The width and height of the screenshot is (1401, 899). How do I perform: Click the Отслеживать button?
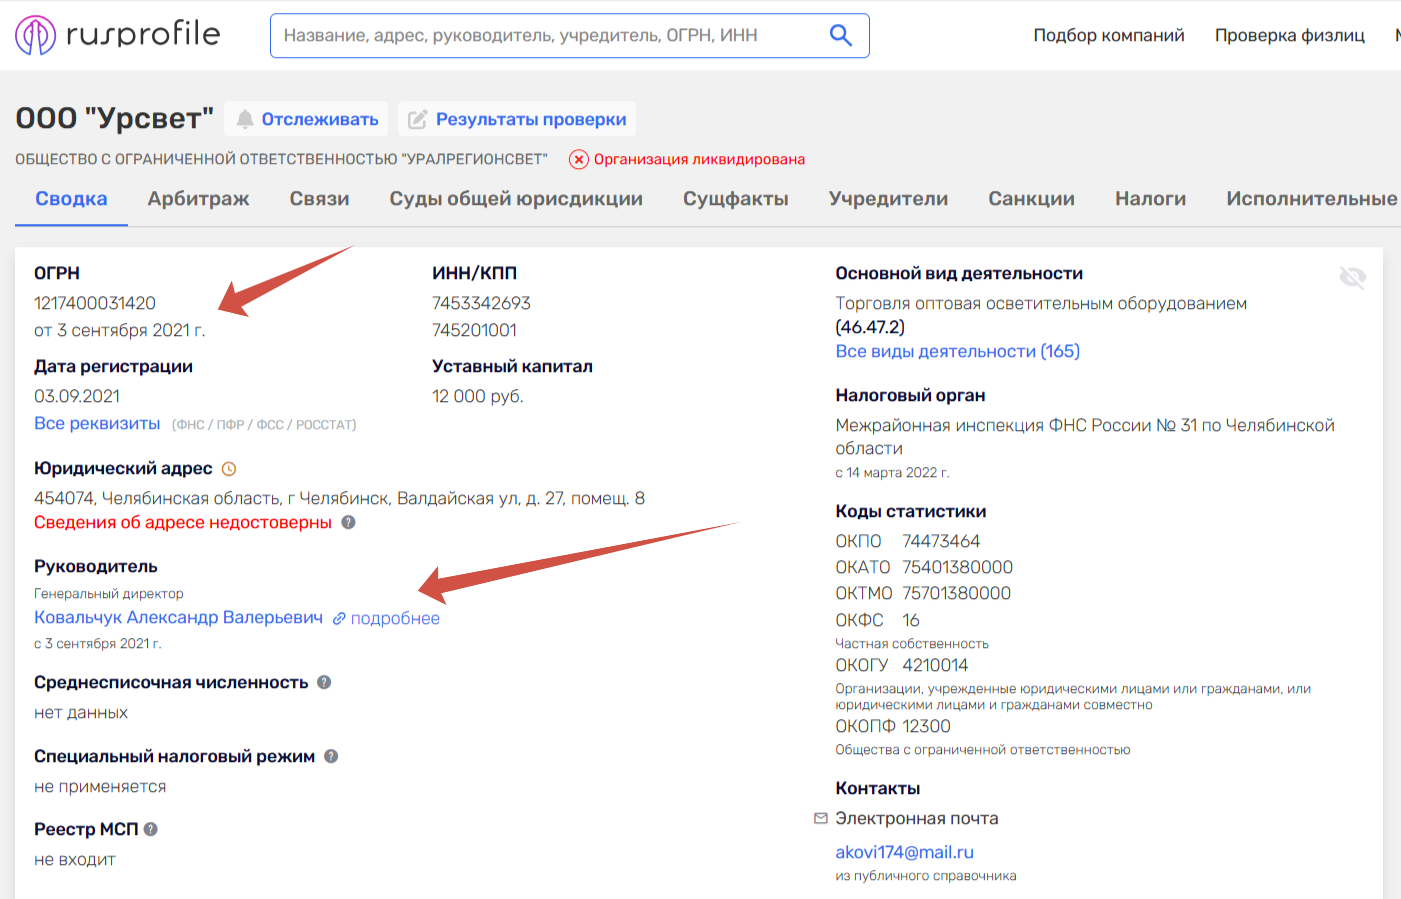307,119
